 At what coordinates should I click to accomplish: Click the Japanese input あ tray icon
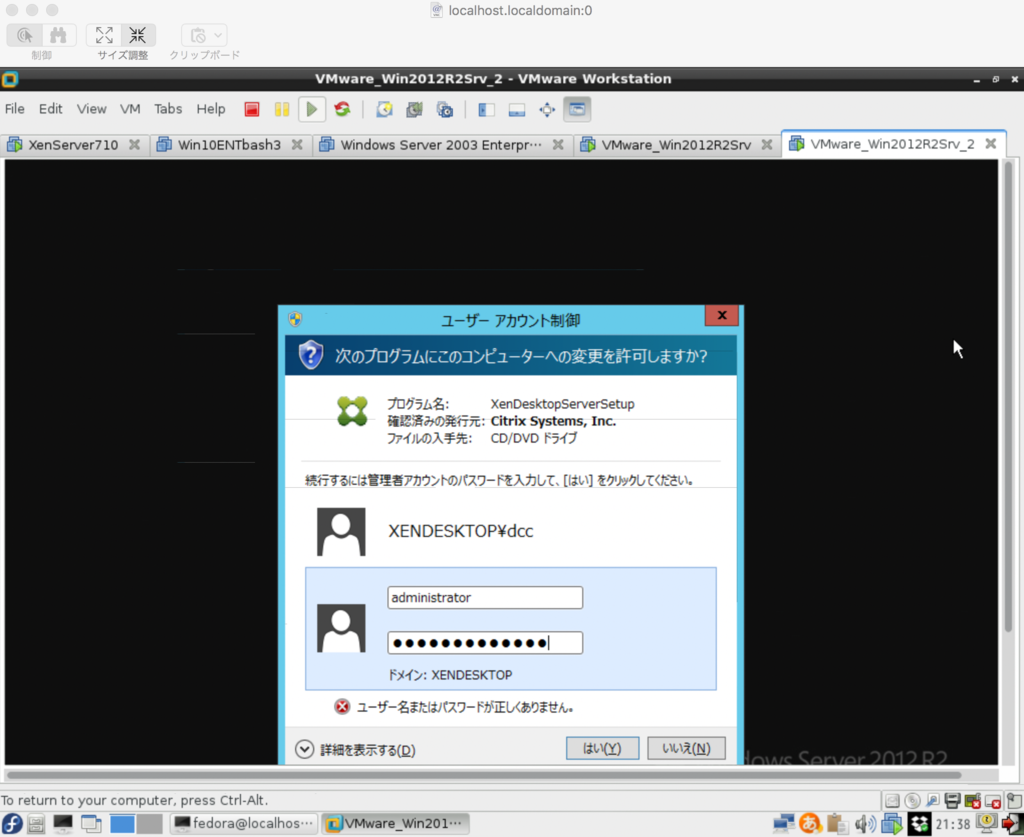point(810,824)
